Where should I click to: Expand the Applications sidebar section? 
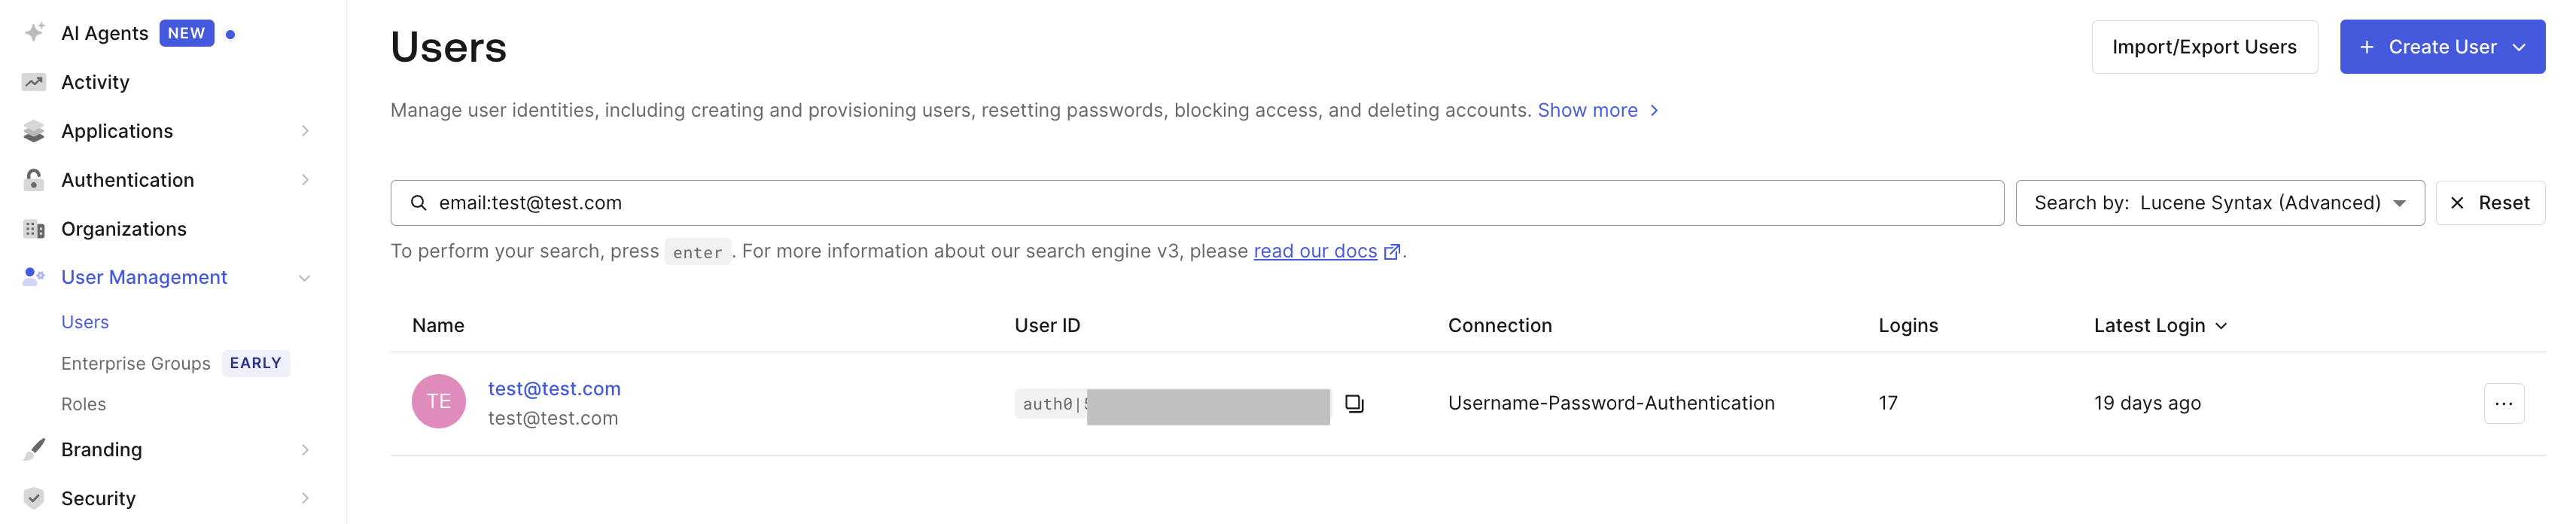tap(166, 131)
